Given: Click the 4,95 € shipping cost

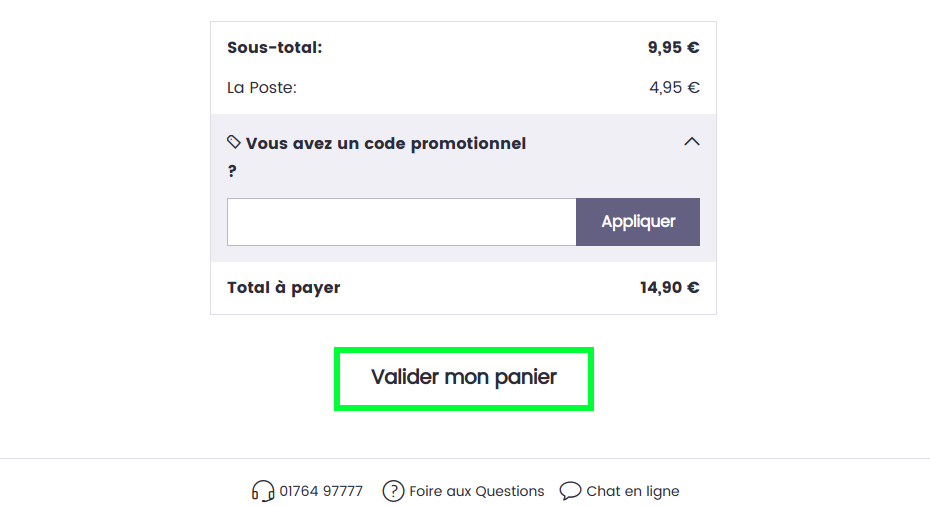Looking at the screenshot, I should [x=674, y=88].
